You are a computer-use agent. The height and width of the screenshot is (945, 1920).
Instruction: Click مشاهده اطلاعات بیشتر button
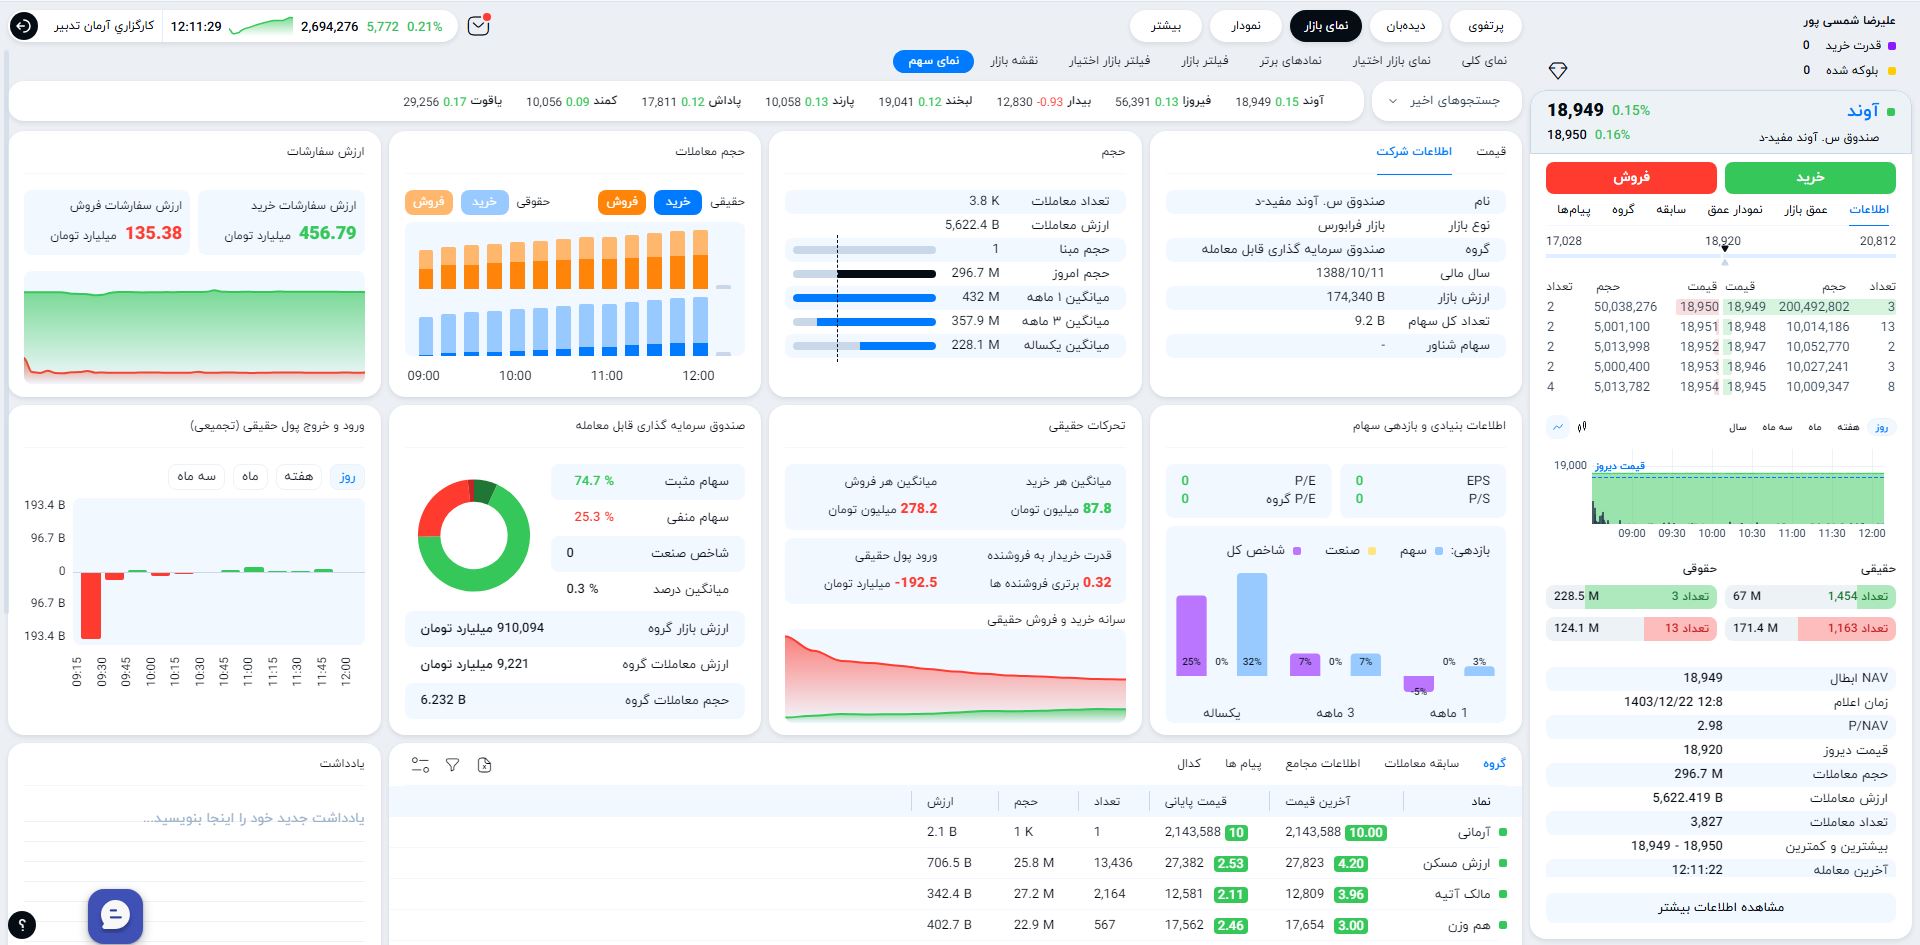pos(1720,907)
